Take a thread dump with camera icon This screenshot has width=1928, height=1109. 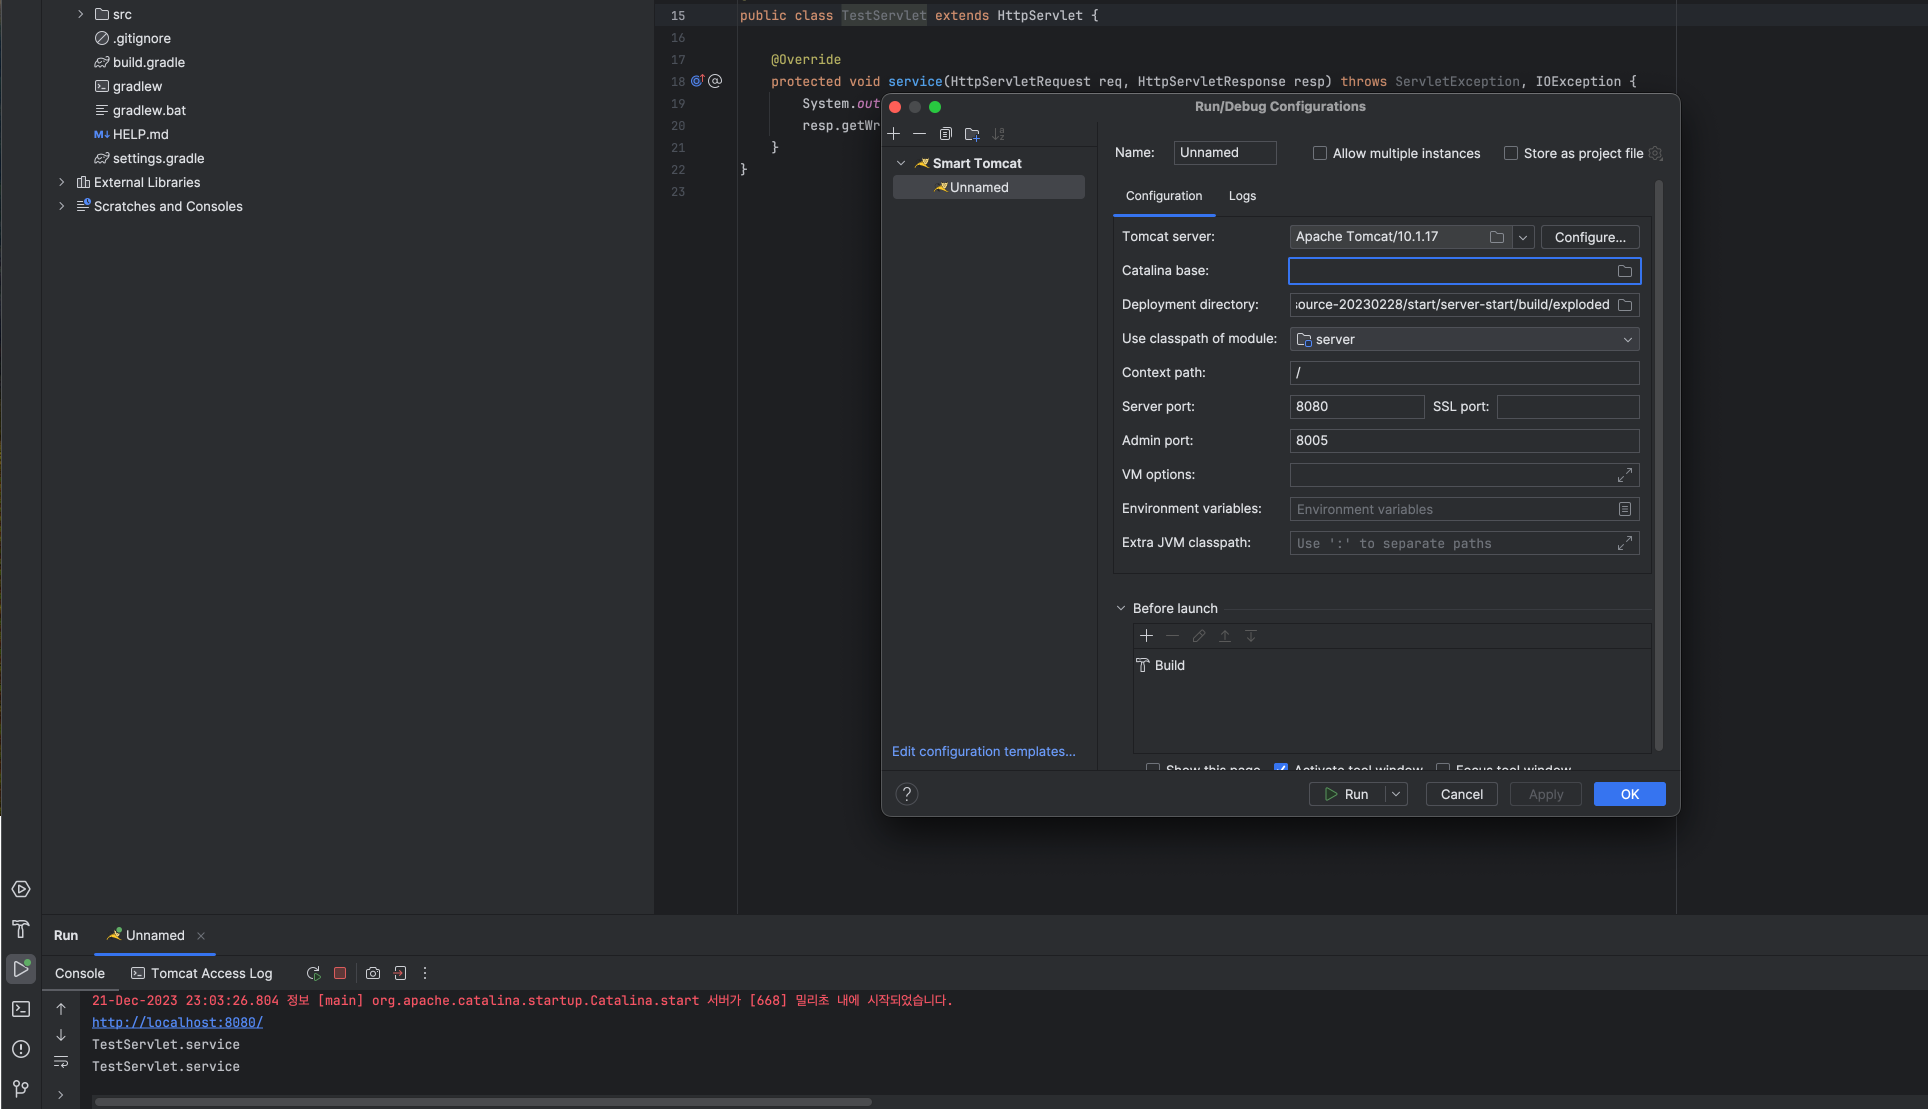(373, 973)
